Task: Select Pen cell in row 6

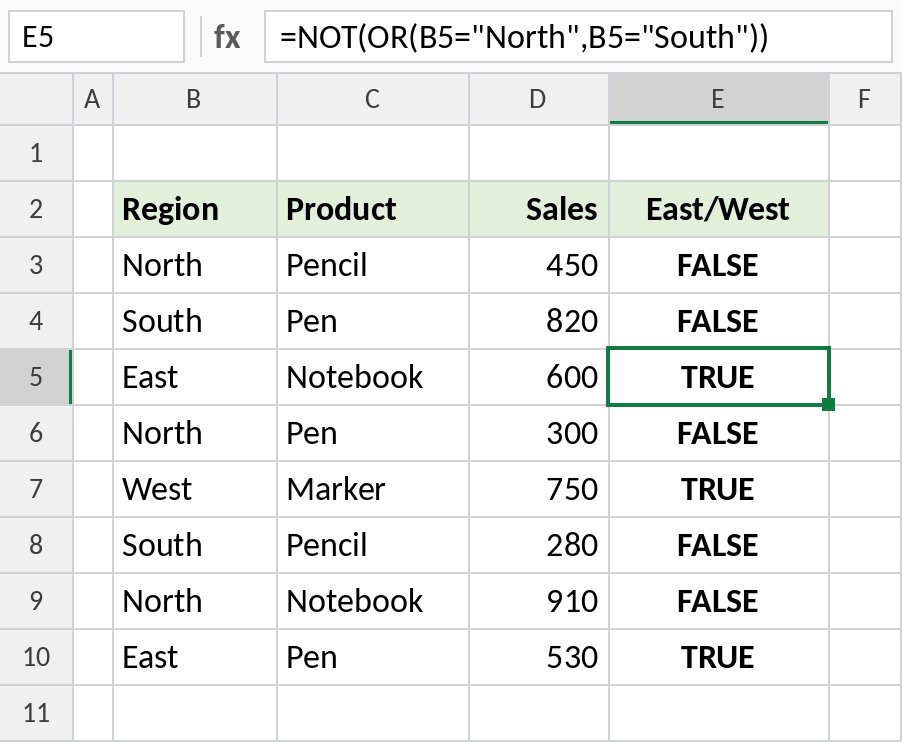Action: (373, 433)
